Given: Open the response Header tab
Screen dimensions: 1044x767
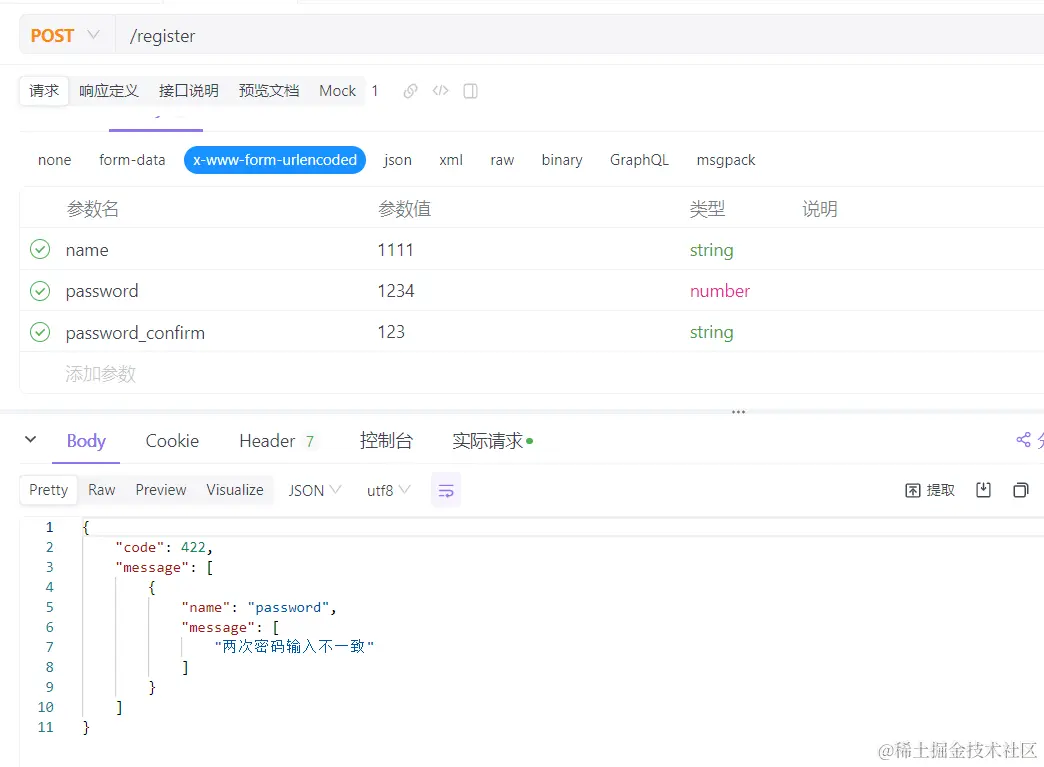Looking at the screenshot, I should (x=276, y=441).
